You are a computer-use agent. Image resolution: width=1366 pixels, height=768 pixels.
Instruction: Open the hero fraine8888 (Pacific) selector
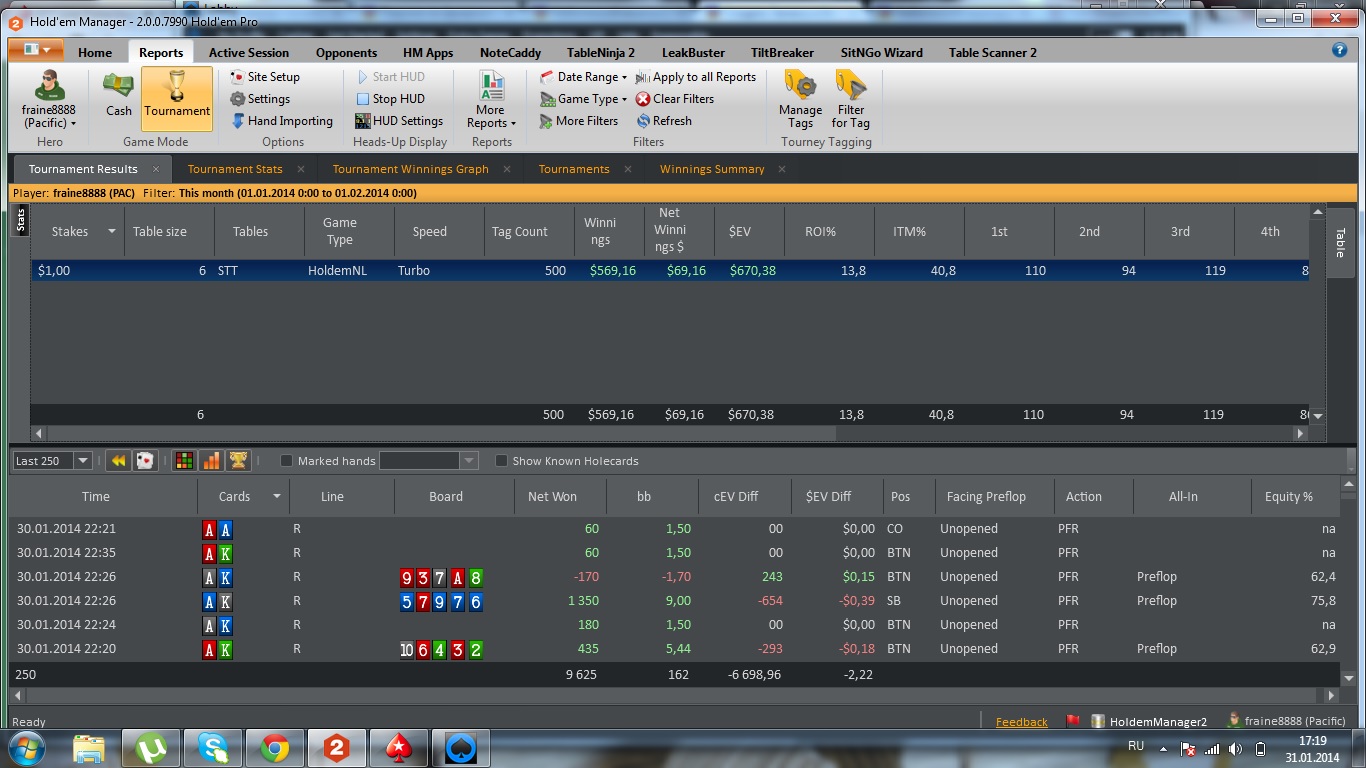pos(49,100)
